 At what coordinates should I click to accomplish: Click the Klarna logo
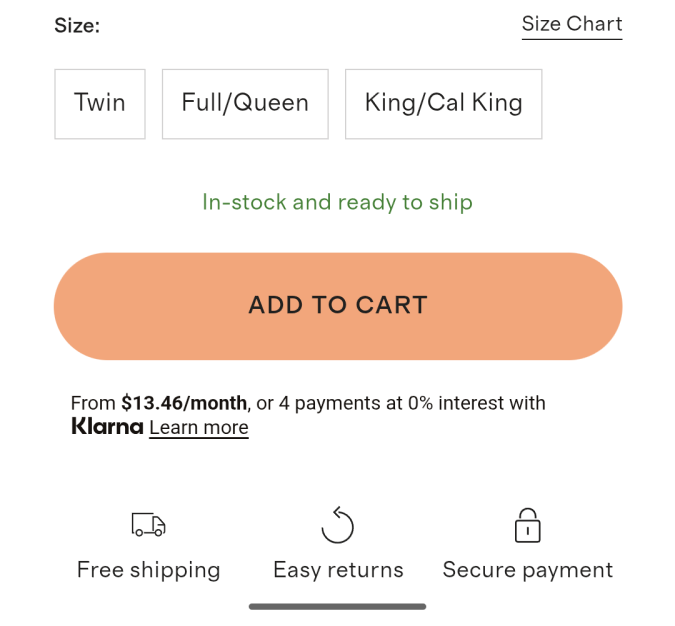107,427
